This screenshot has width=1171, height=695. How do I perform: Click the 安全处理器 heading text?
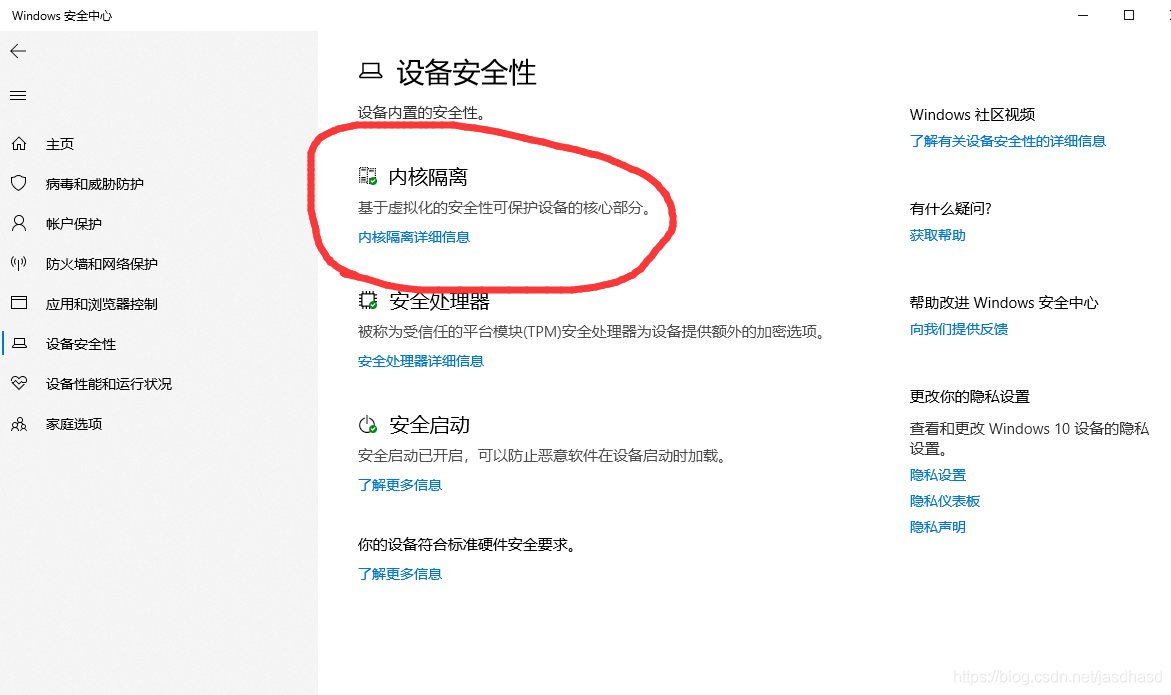click(x=439, y=301)
